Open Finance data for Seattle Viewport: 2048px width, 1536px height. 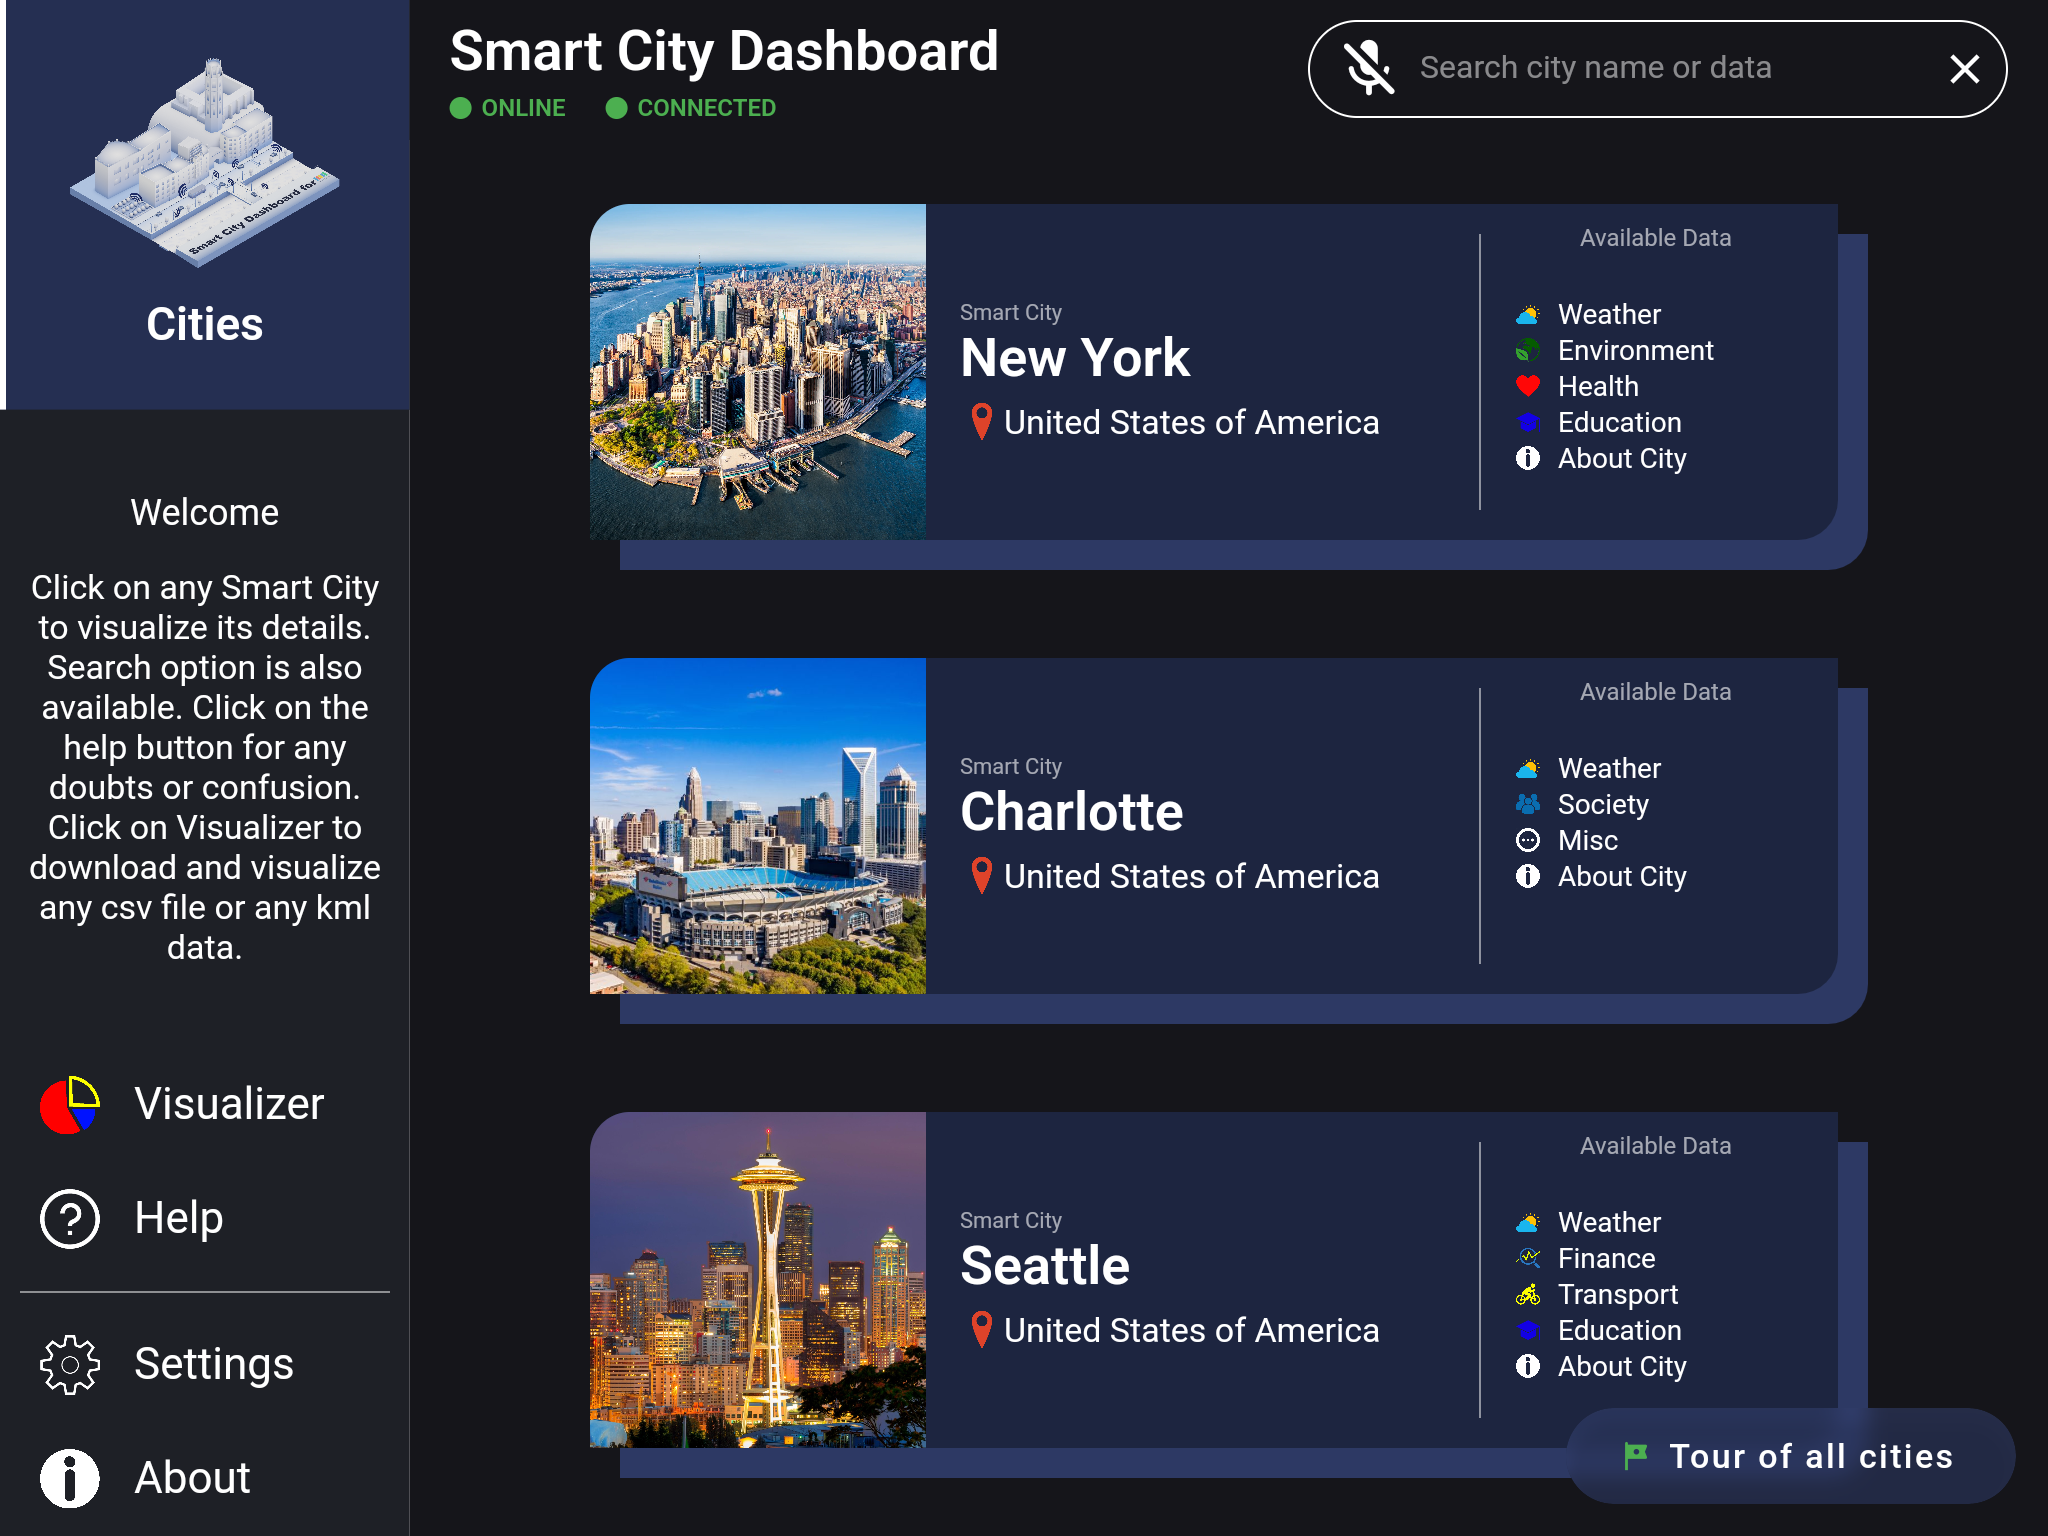pyautogui.click(x=1606, y=1258)
